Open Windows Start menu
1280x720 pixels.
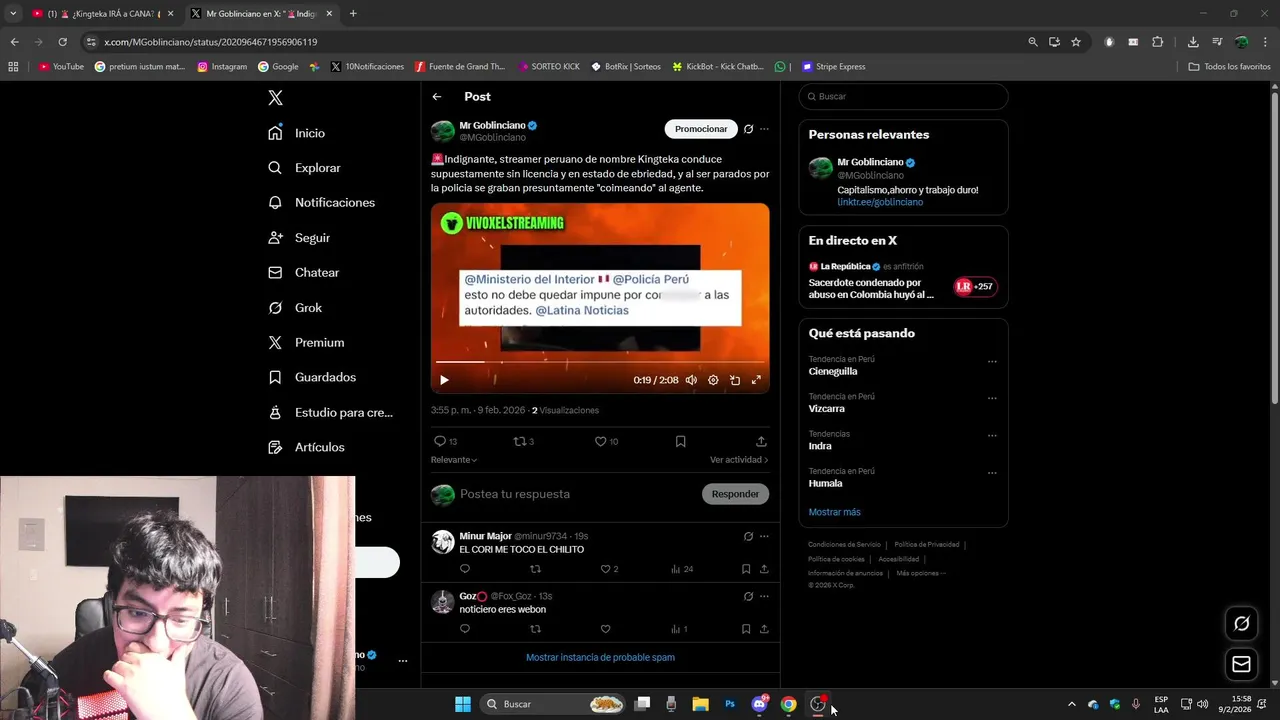click(x=463, y=704)
